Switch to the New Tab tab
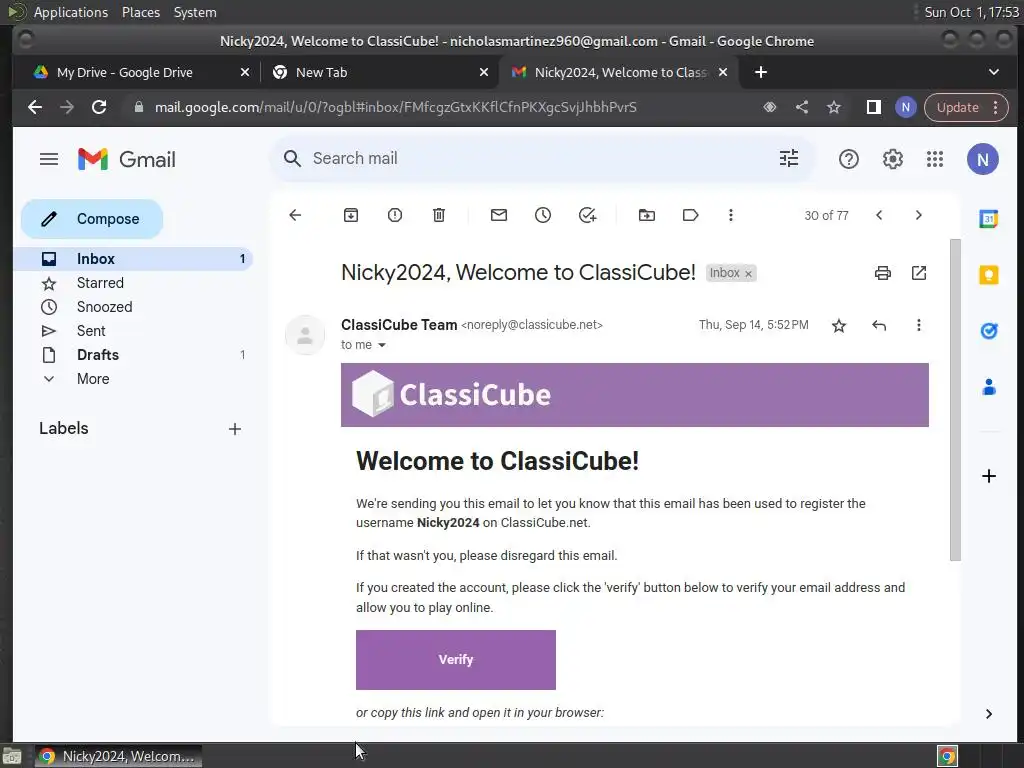 coord(379,72)
